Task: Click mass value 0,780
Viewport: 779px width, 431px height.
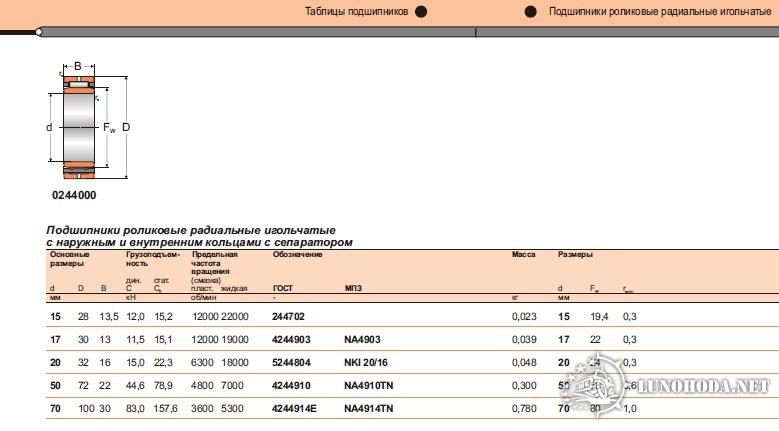Action: (524, 409)
